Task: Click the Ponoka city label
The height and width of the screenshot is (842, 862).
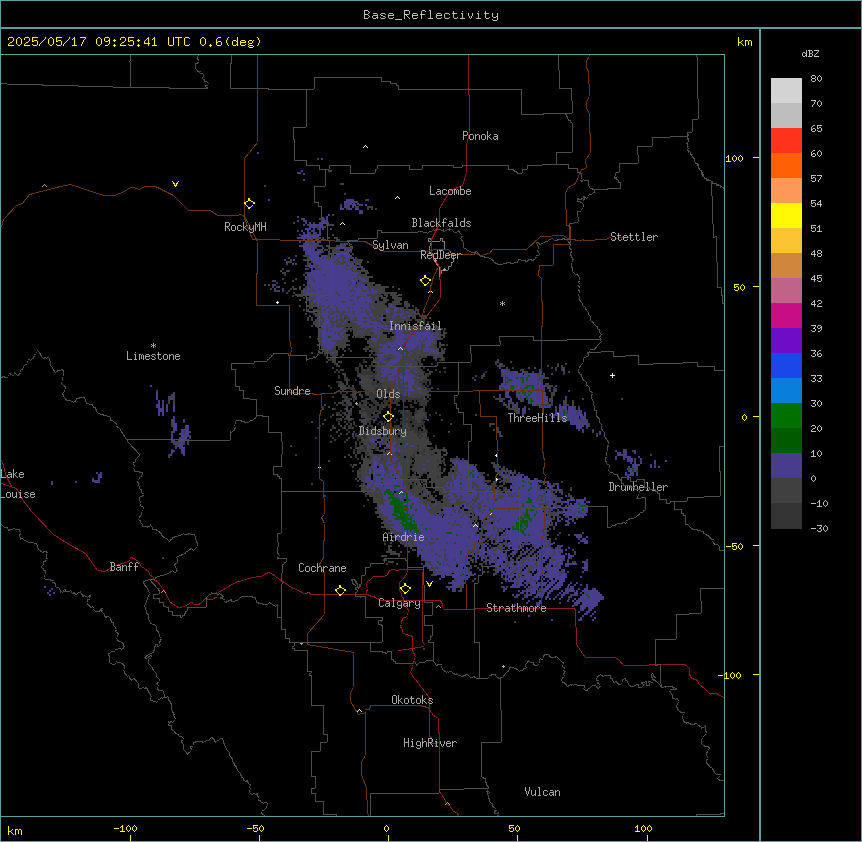Action: (480, 136)
